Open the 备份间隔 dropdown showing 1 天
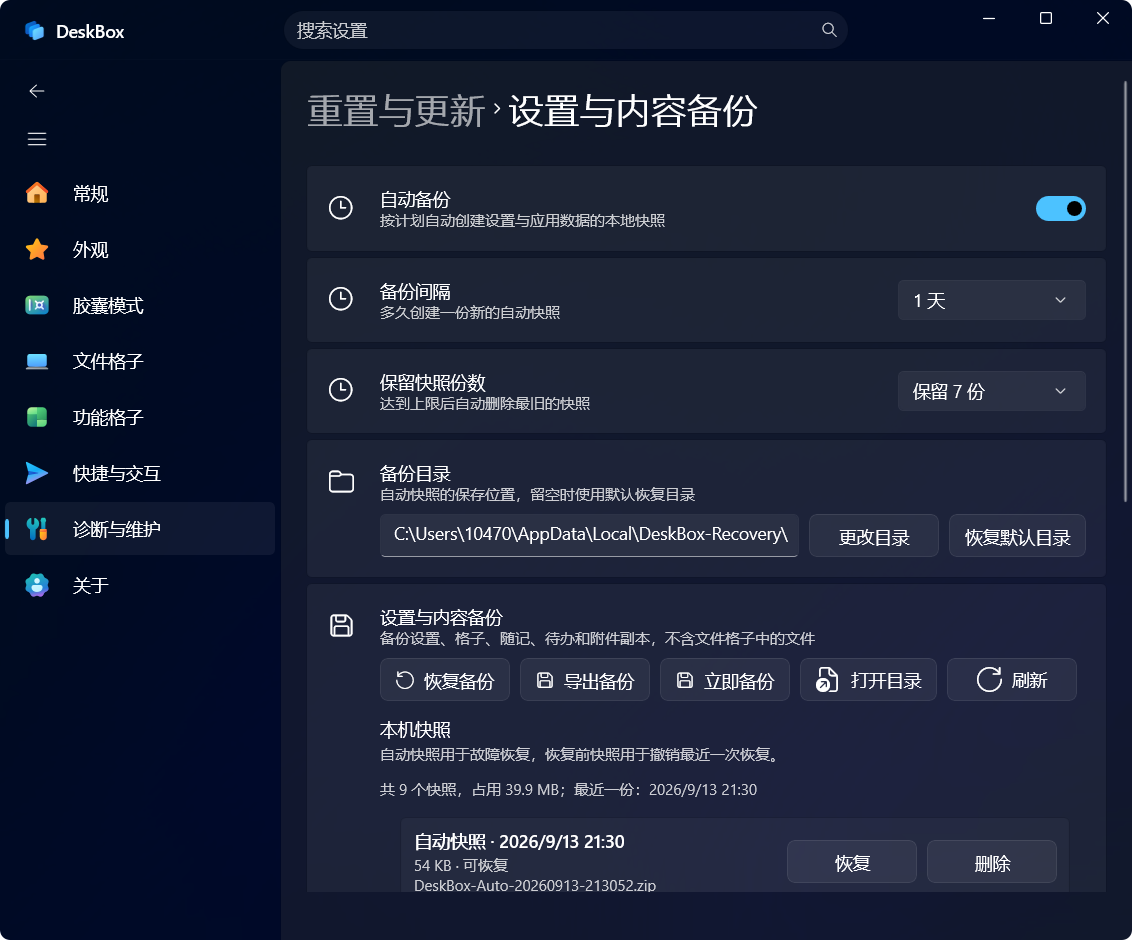 tap(991, 300)
